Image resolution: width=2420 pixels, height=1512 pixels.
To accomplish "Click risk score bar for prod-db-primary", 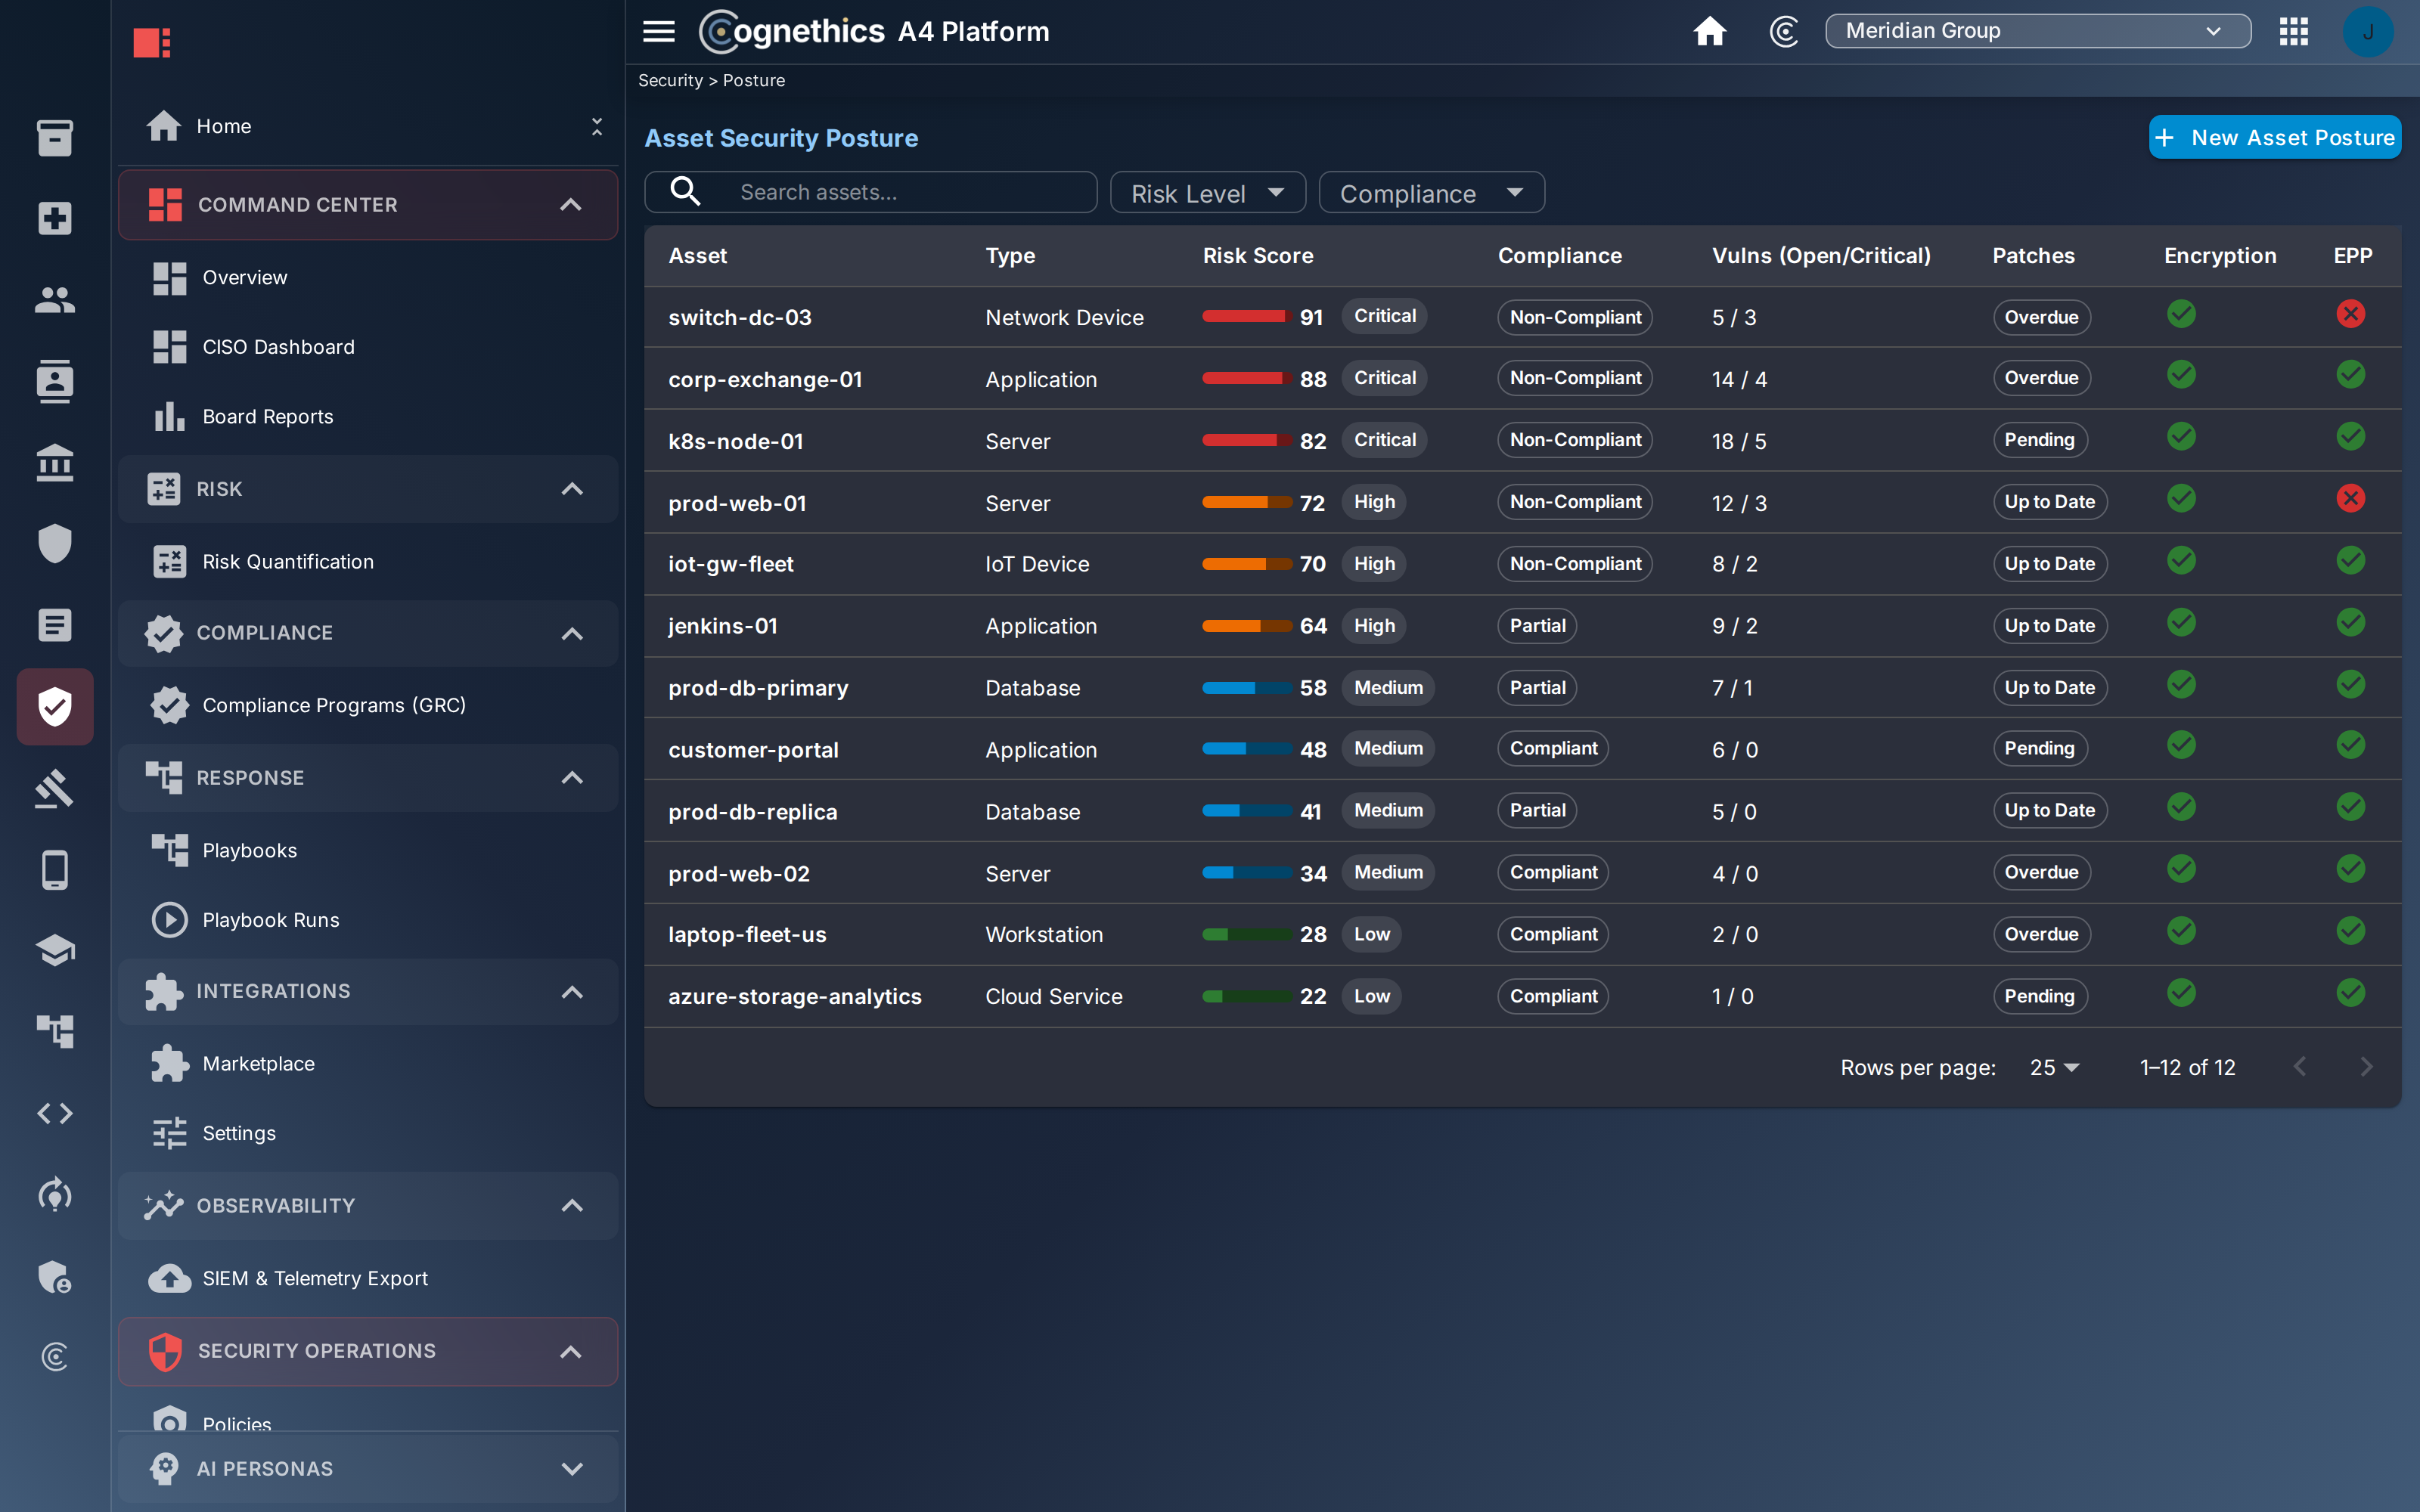I will 1246,688.
